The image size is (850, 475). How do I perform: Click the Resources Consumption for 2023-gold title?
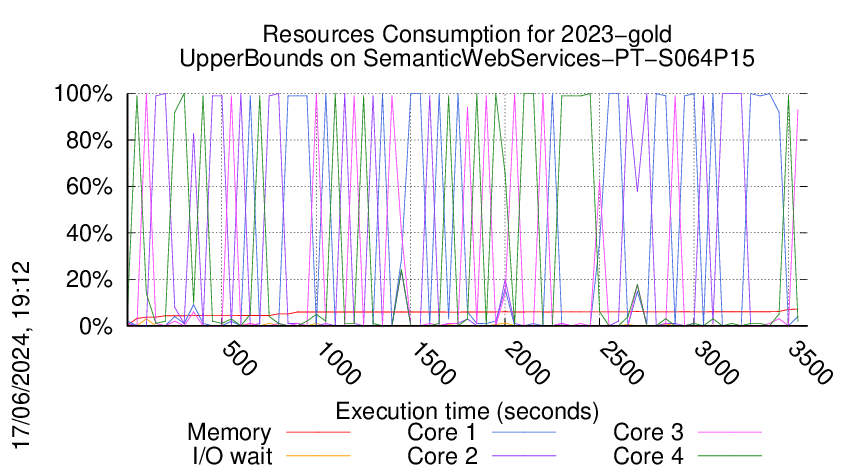click(467, 34)
